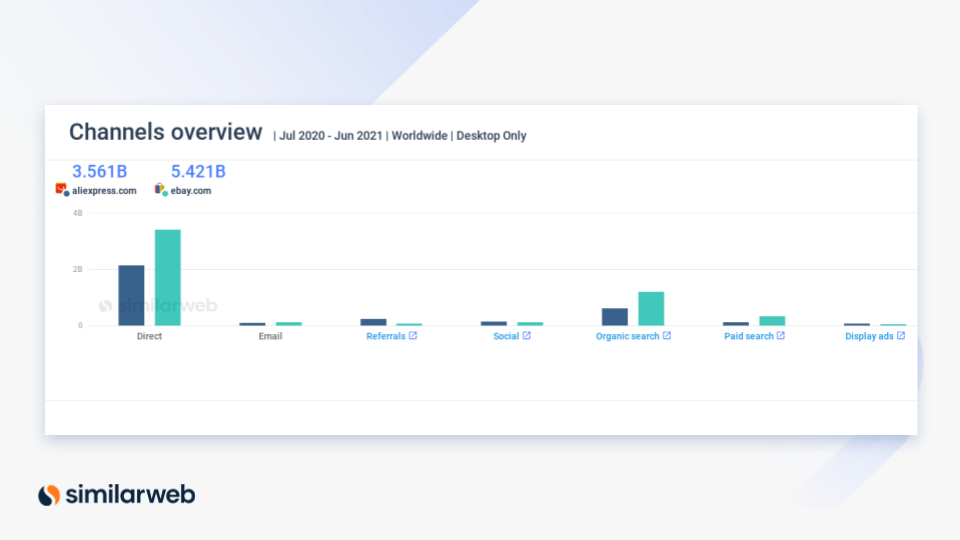The height and width of the screenshot is (540, 960).
Task: Click the 5.421B total value
Action: click(x=198, y=171)
